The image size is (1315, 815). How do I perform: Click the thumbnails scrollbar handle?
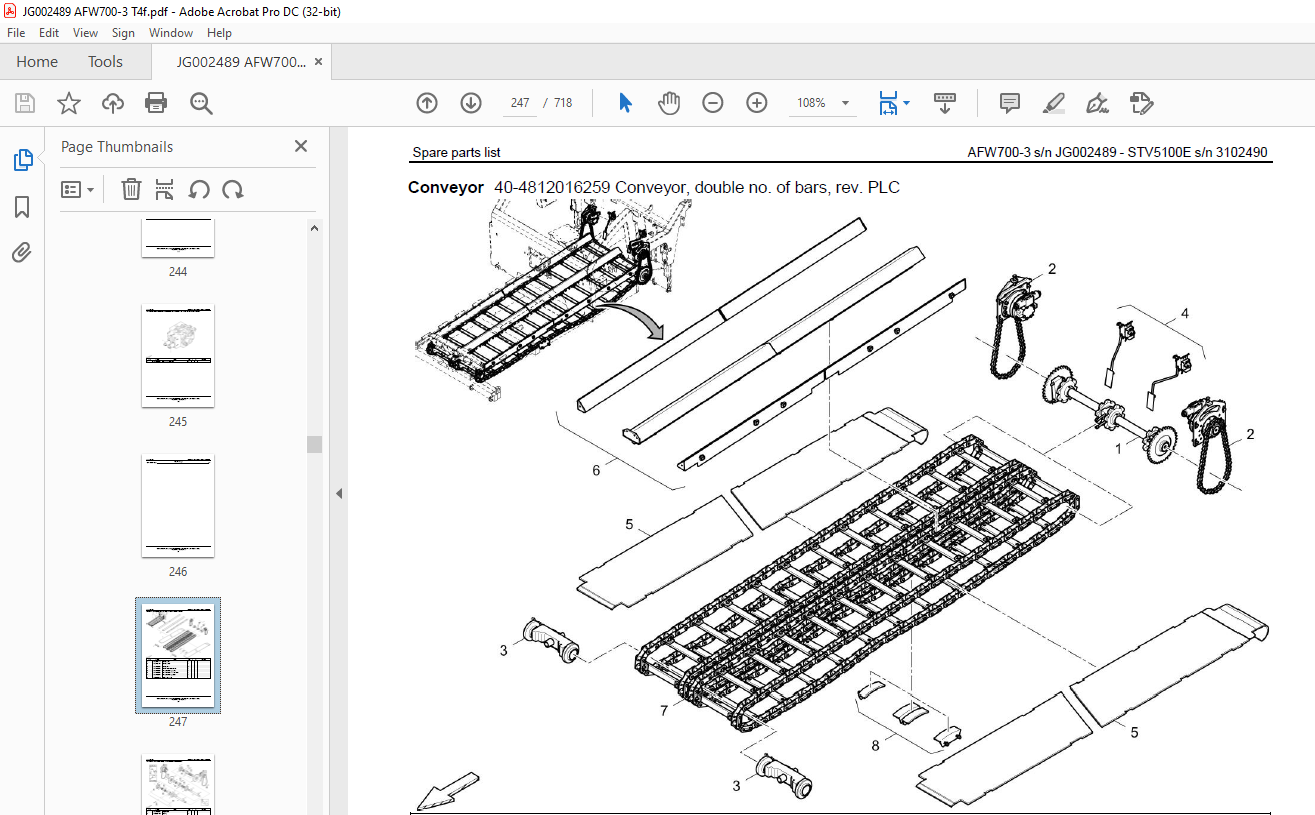click(x=315, y=444)
